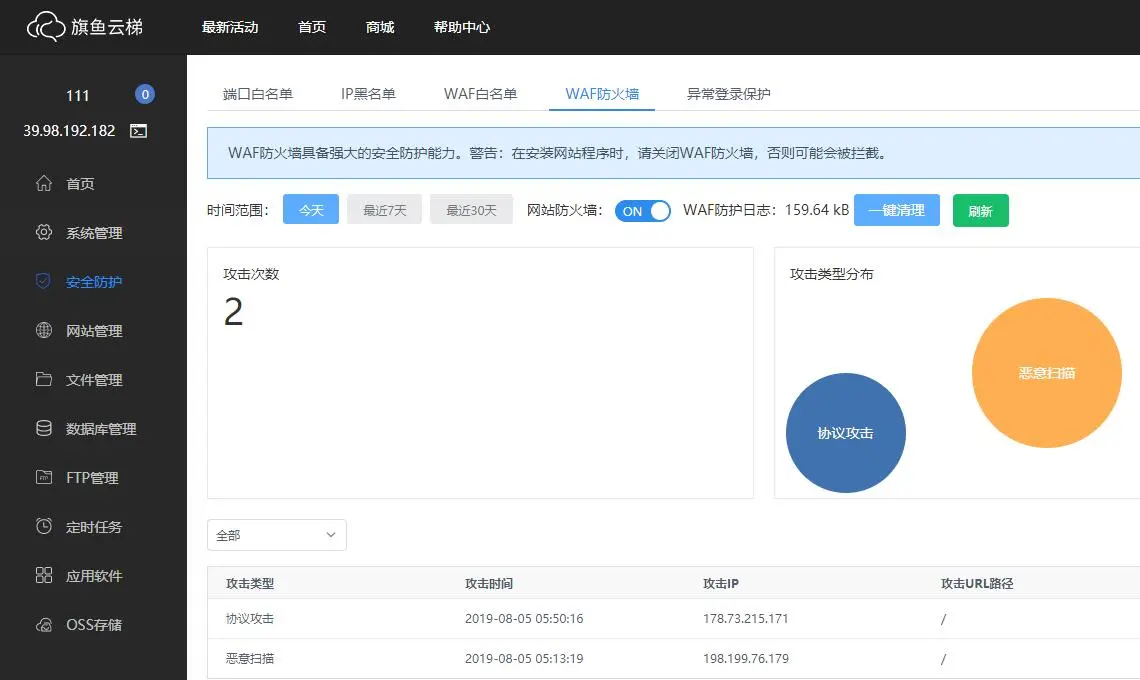1140x680 pixels.
Task: Click the 攻击URL路径 column header
Action: point(976,583)
